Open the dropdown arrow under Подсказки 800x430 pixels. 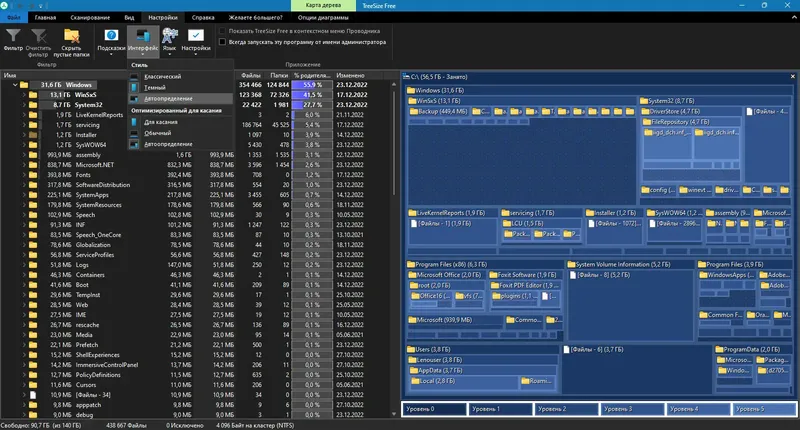click(111, 54)
